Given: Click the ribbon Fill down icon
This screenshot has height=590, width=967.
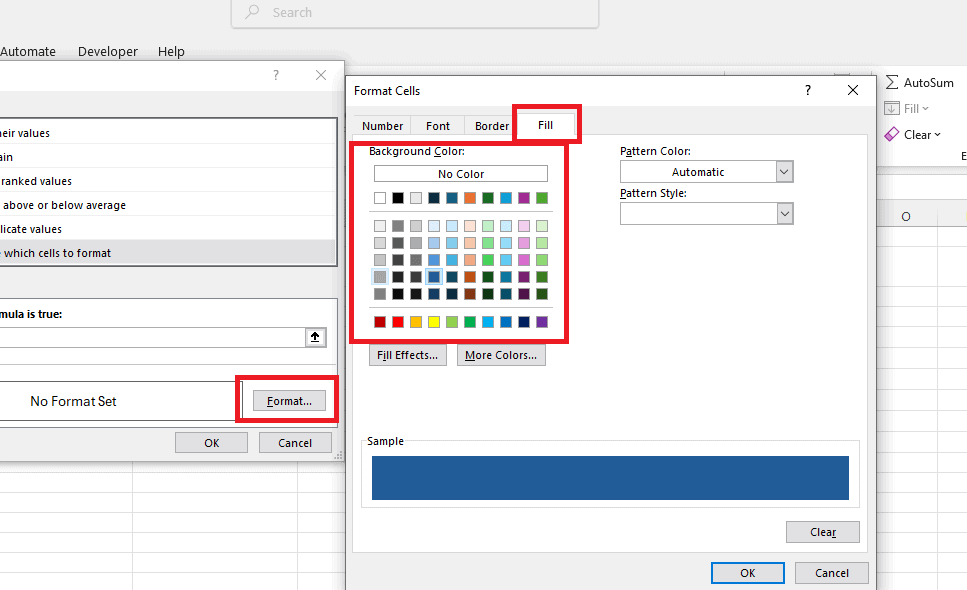Looking at the screenshot, I should click(x=892, y=109).
